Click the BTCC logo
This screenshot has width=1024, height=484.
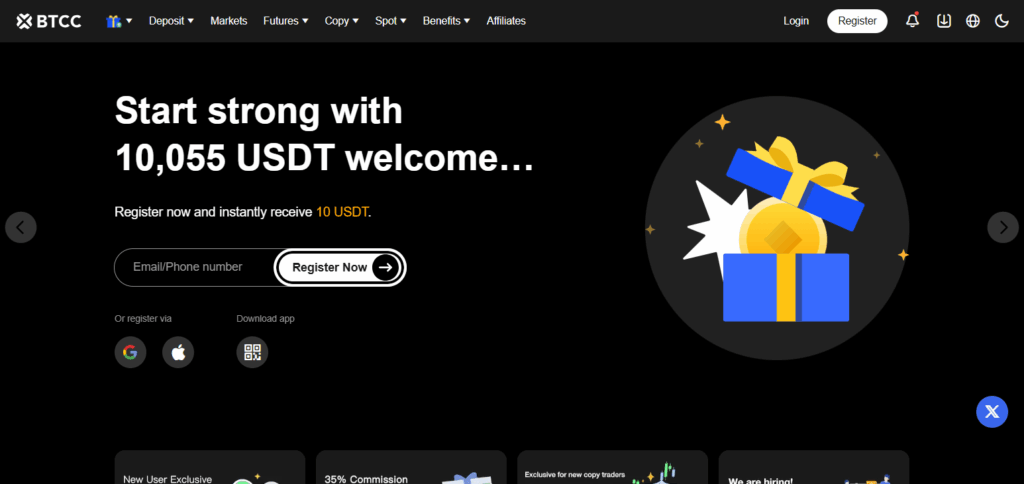[x=48, y=21]
